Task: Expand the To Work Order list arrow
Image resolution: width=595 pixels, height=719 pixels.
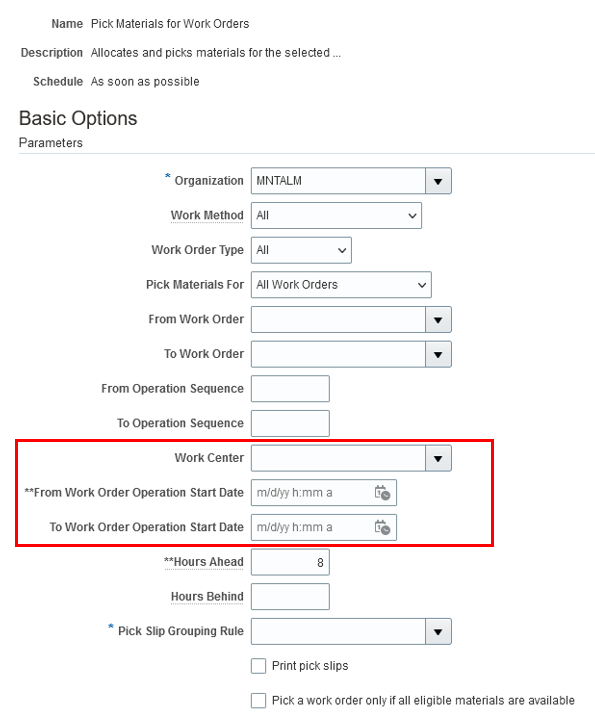Action: 438,354
